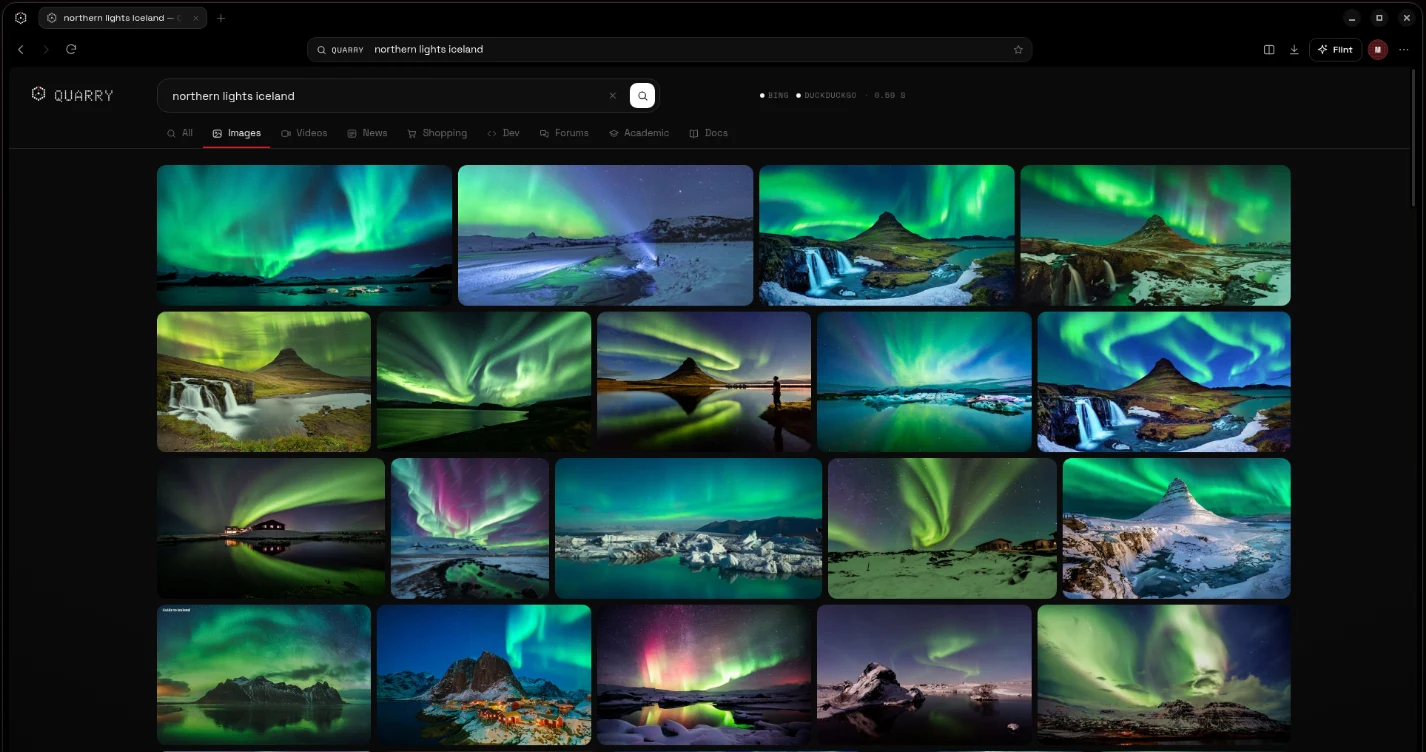
Task: Open red and green aurora starry image
Action: [704, 675]
